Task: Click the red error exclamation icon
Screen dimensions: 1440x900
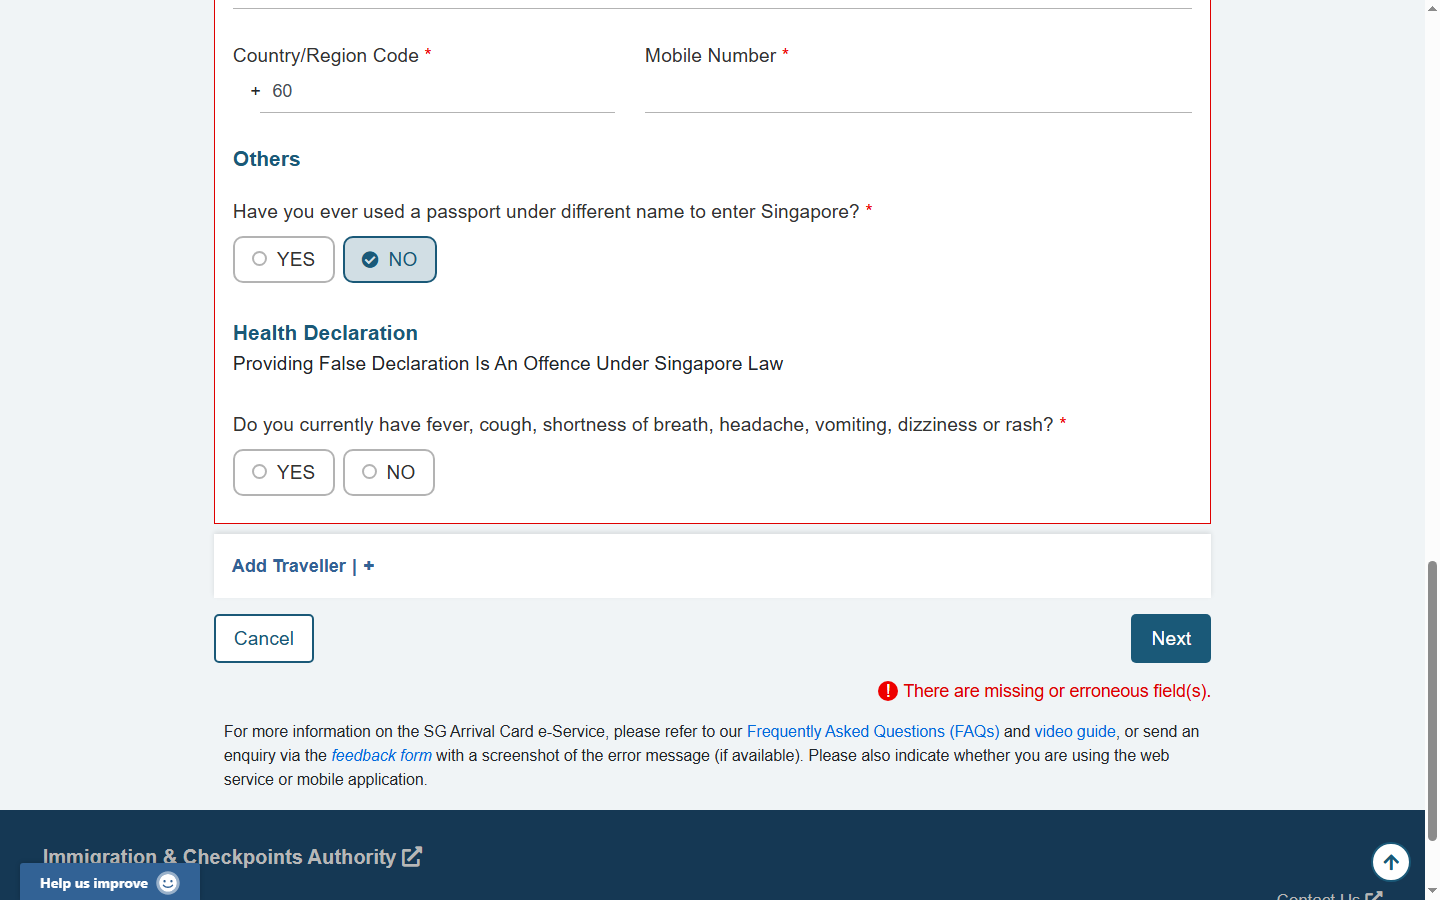Action: (x=887, y=691)
